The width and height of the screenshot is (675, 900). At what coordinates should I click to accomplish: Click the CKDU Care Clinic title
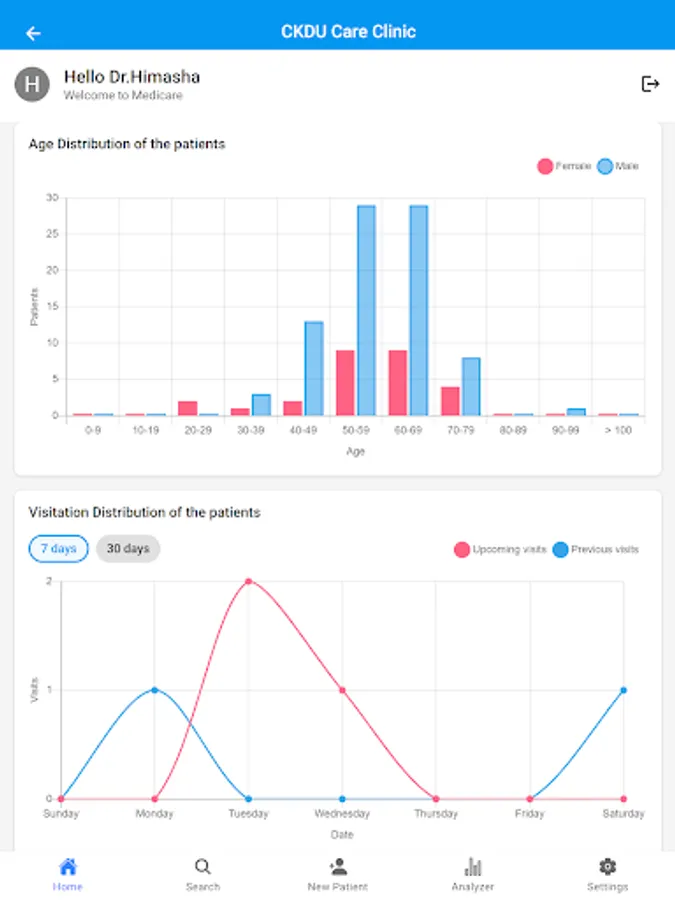(x=348, y=32)
